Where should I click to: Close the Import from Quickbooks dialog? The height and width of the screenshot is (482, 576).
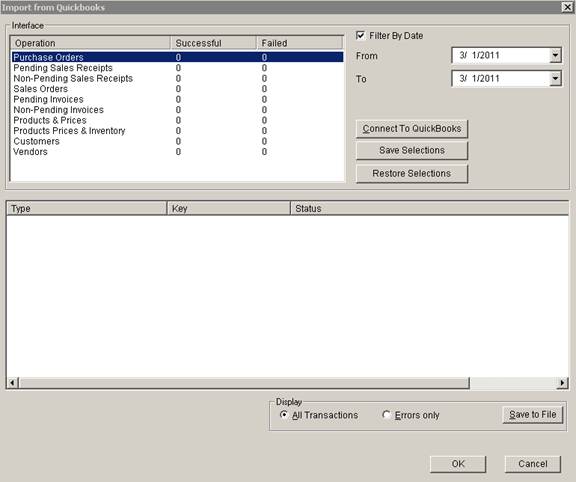pyautogui.click(x=567, y=7)
